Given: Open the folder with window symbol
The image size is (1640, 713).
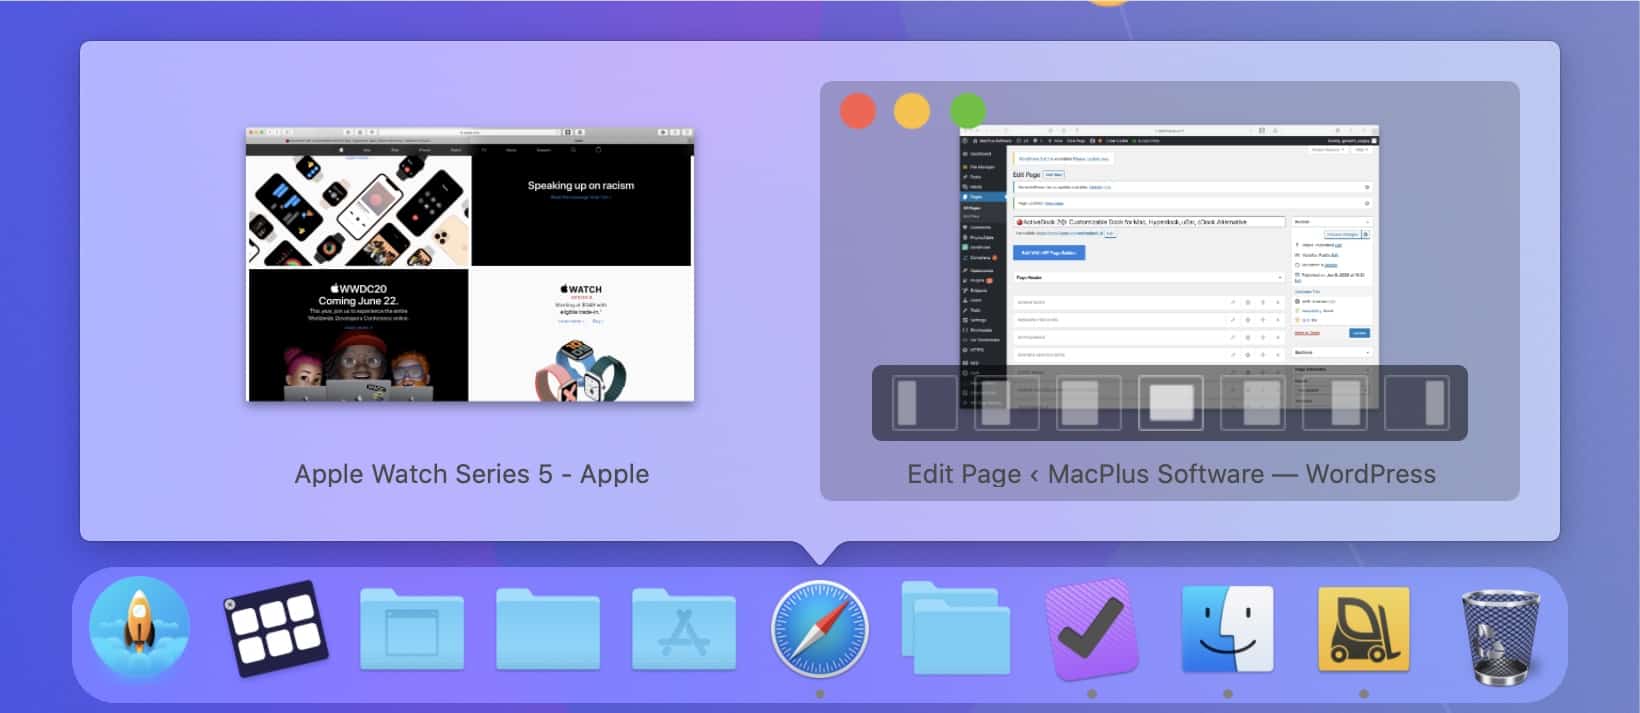Looking at the screenshot, I should click(x=412, y=629).
